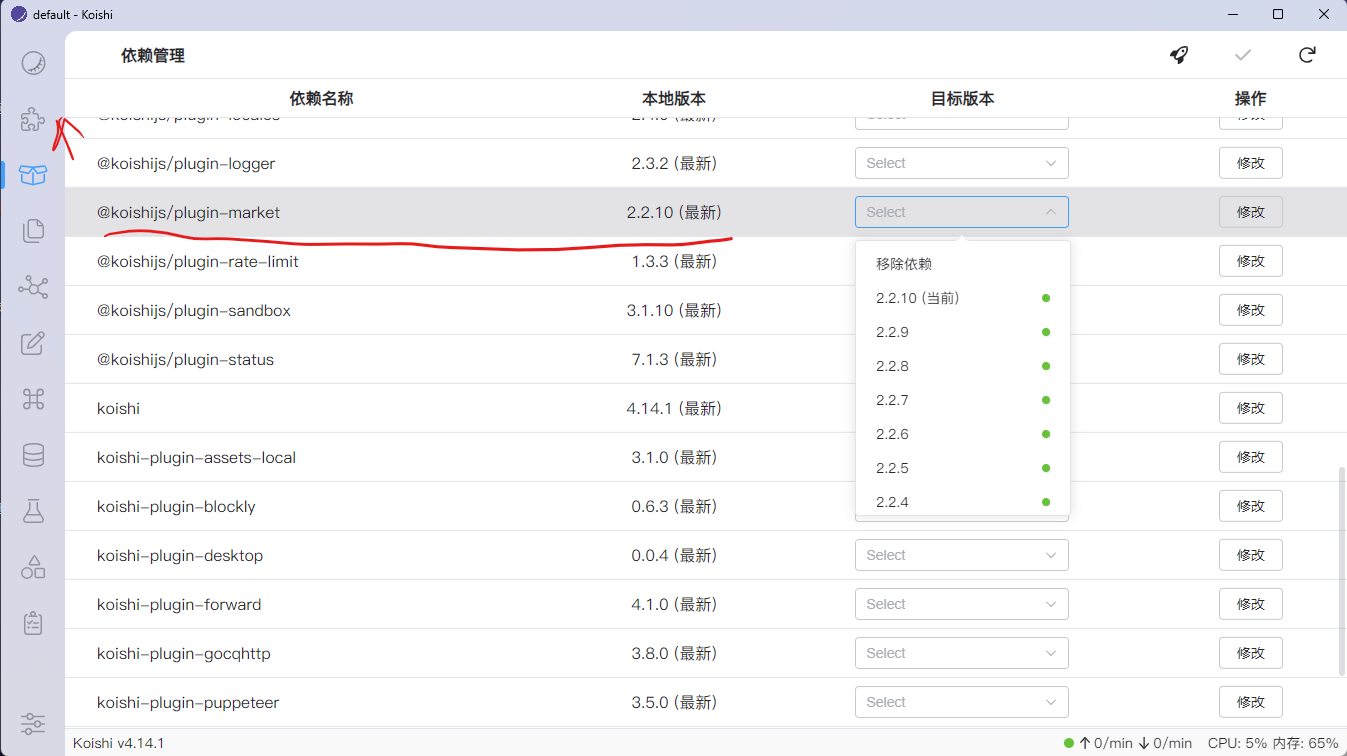
Task: Select version 2.2.4 from list
Action: [963, 500]
